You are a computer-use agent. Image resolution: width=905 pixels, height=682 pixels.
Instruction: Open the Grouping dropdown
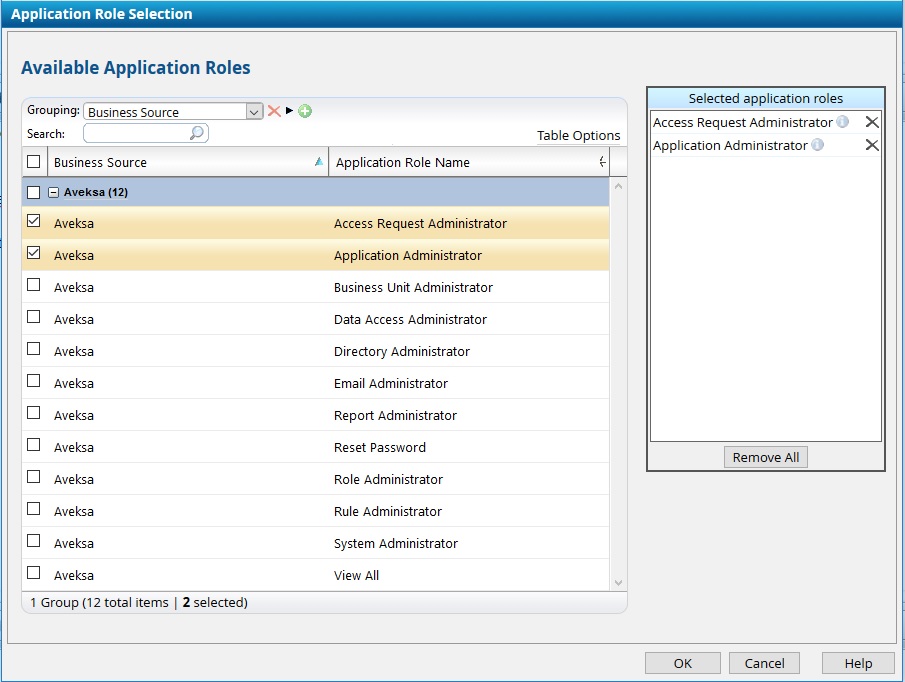tap(254, 112)
